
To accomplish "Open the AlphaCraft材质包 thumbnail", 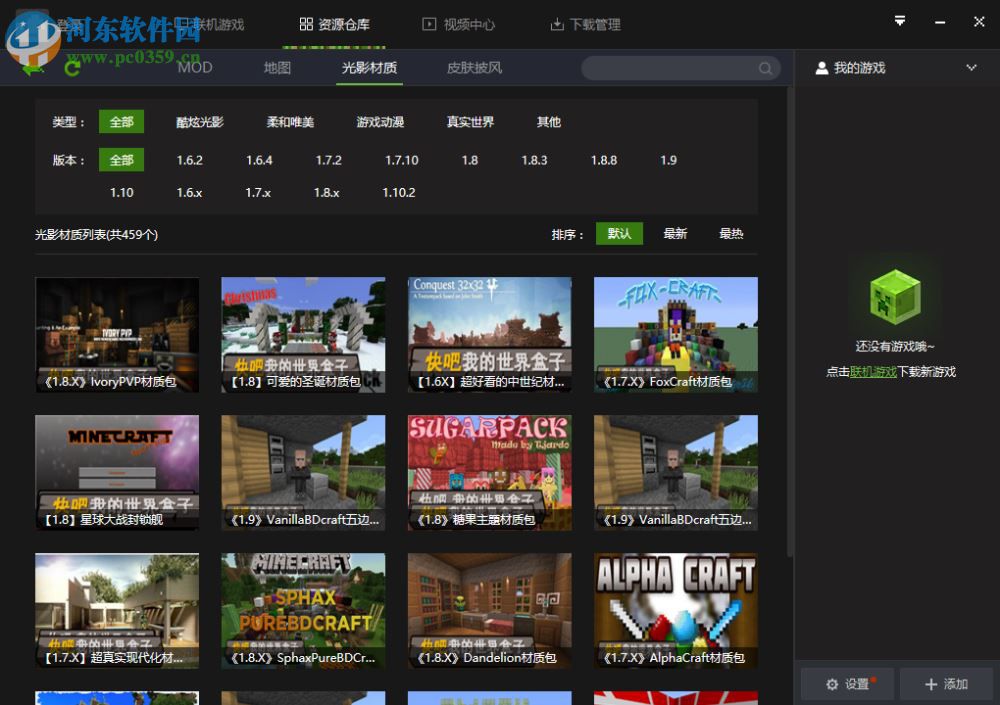I will pos(676,611).
